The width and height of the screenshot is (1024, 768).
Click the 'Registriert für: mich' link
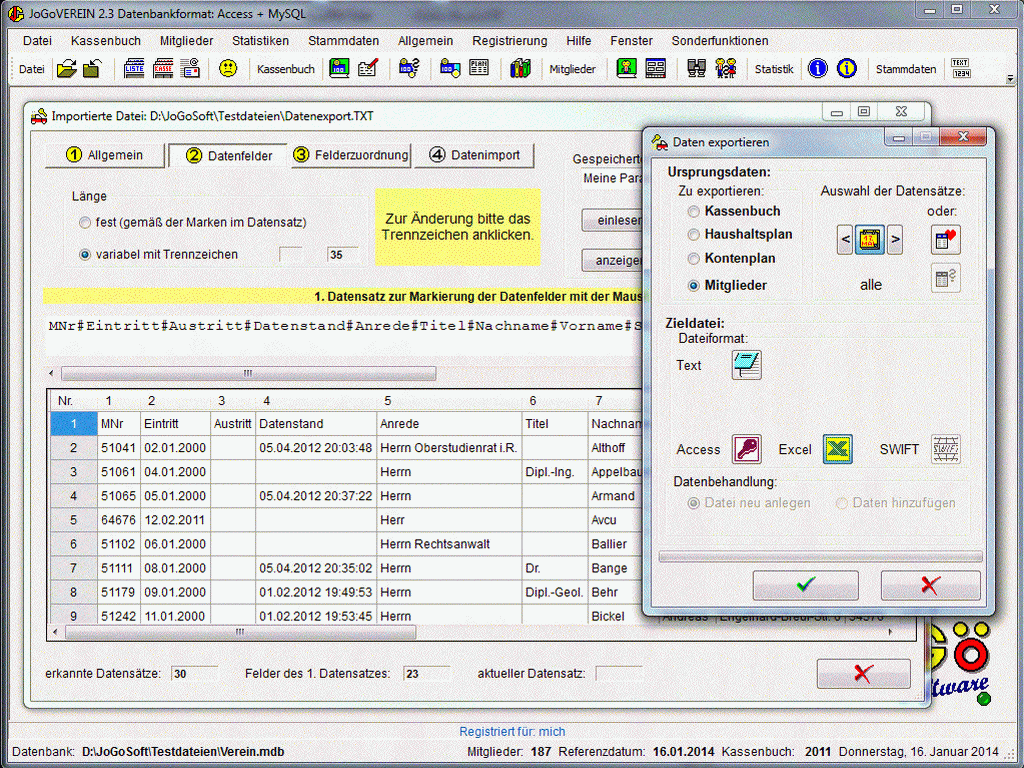tap(512, 731)
